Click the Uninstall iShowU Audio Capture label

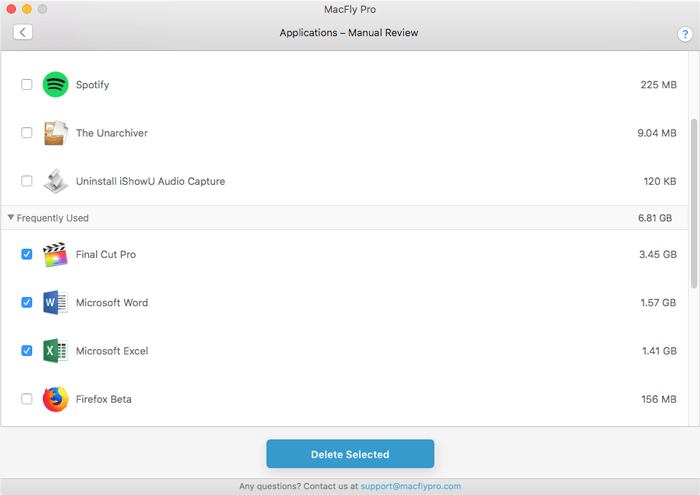click(x=150, y=181)
